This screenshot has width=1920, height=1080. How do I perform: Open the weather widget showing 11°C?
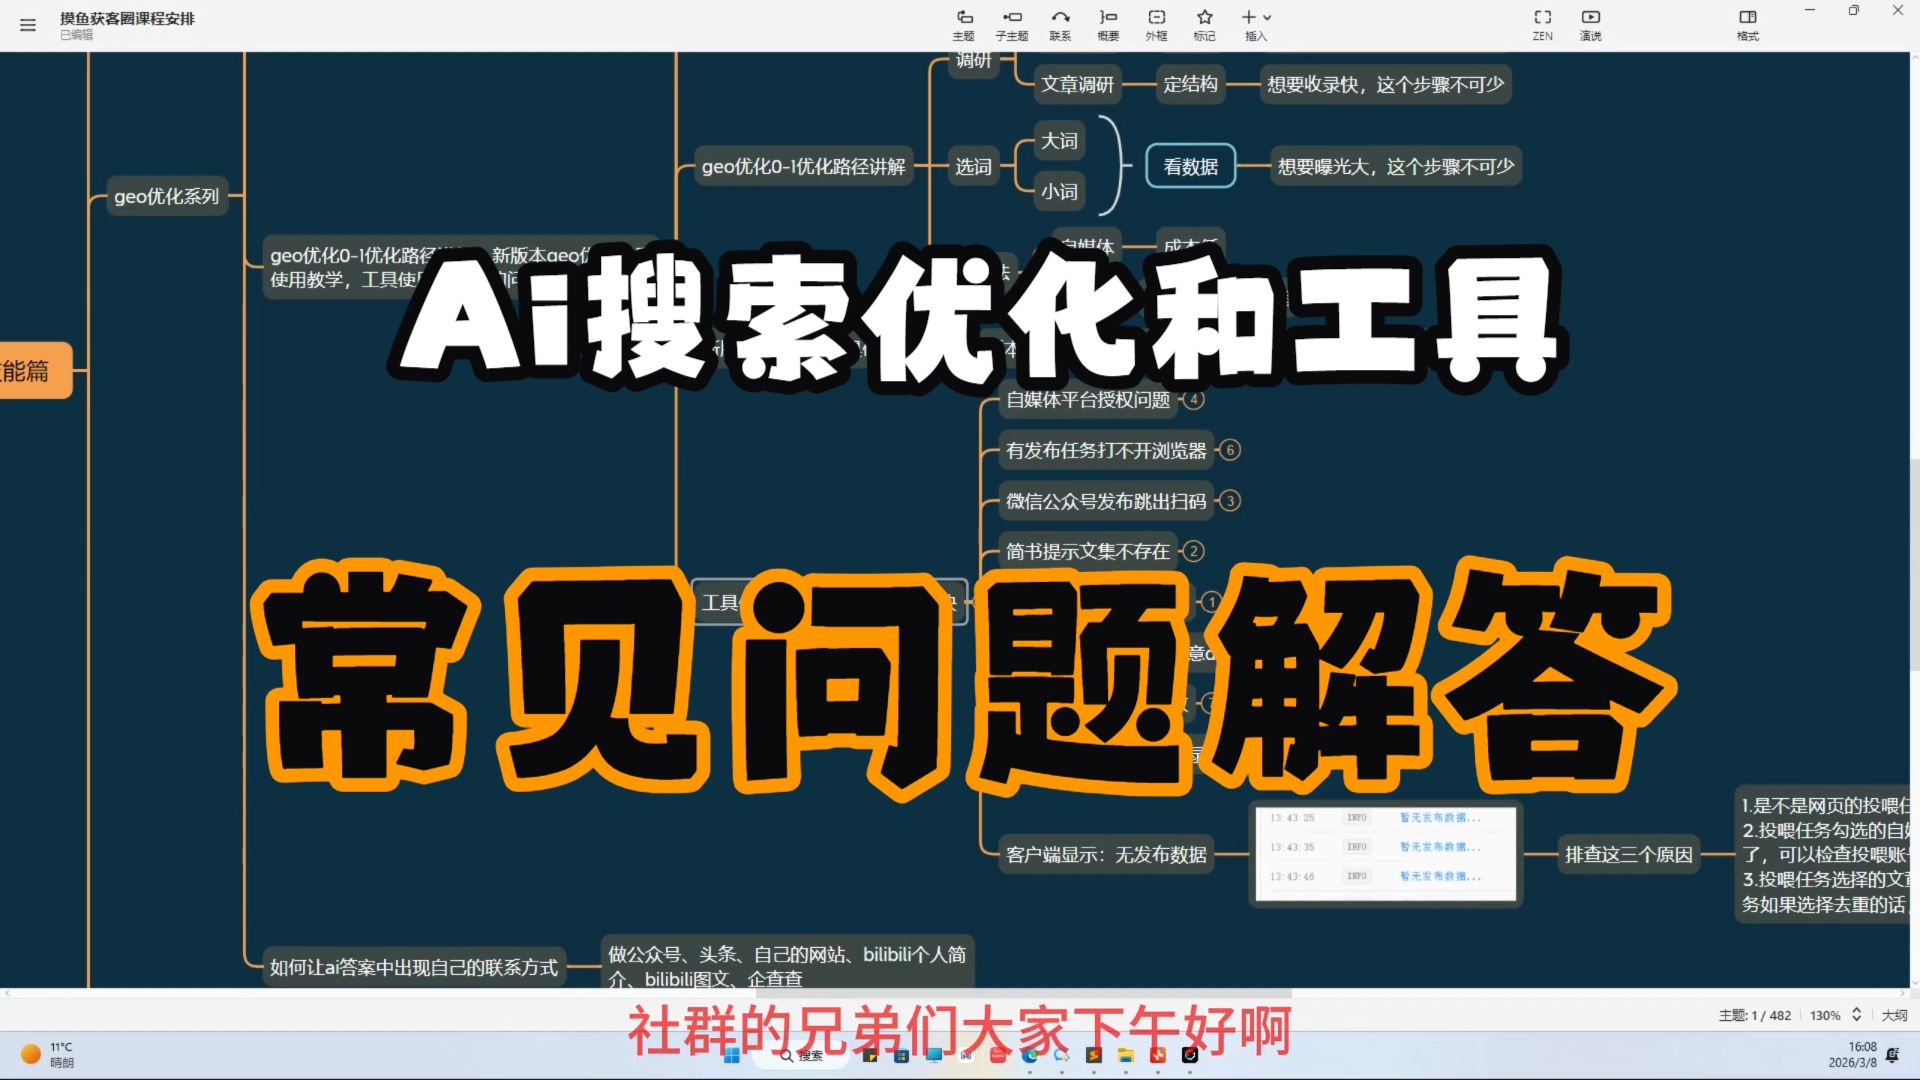[48, 1055]
